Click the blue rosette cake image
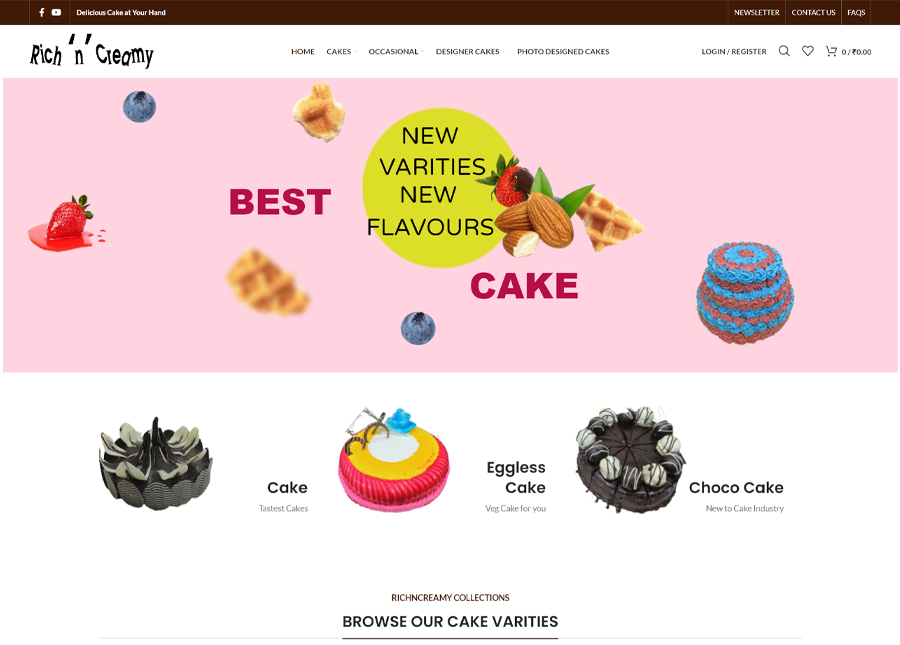Viewport: 900px width, 645px height. (745, 293)
